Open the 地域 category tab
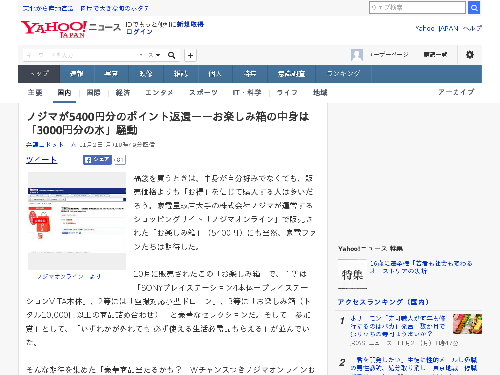The width and height of the screenshot is (500, 375). click(320, 93)
